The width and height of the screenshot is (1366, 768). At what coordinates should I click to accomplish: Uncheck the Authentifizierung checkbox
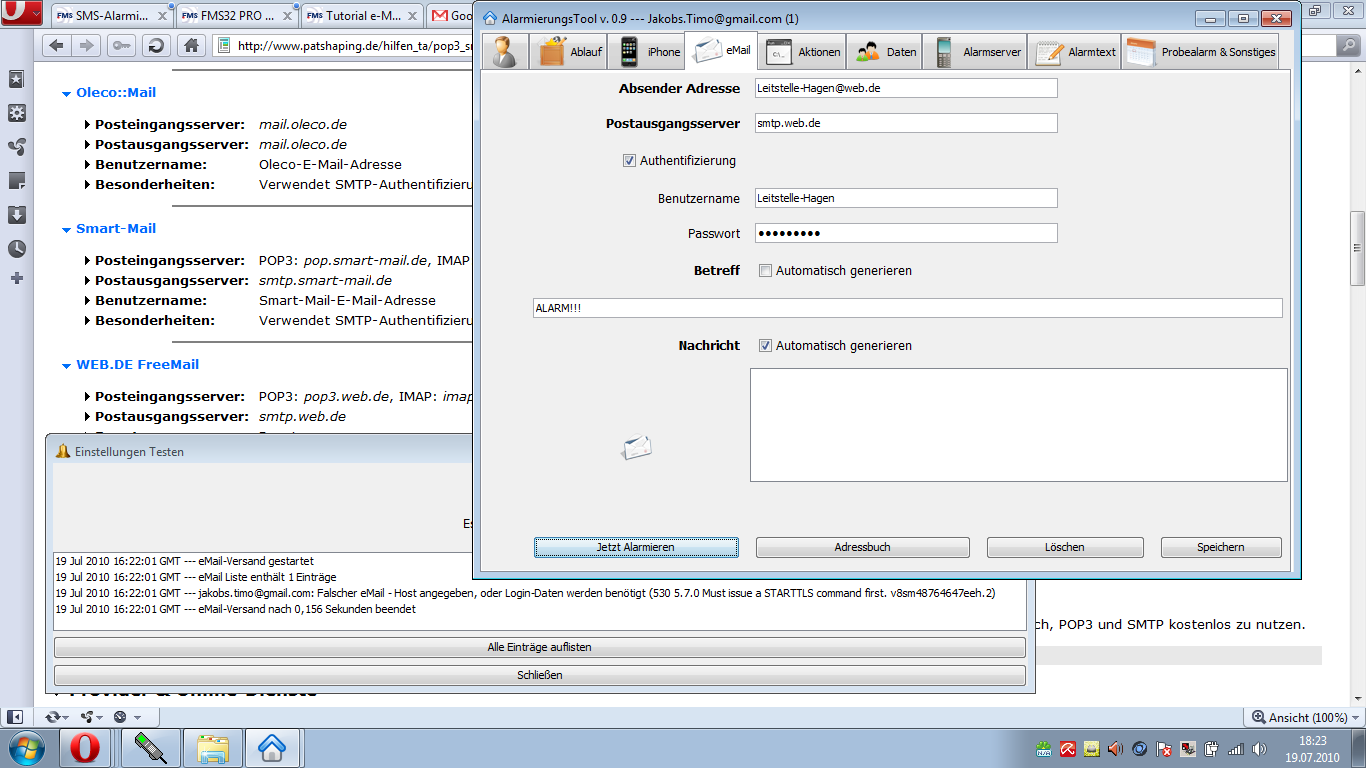(x=630, y=160)
